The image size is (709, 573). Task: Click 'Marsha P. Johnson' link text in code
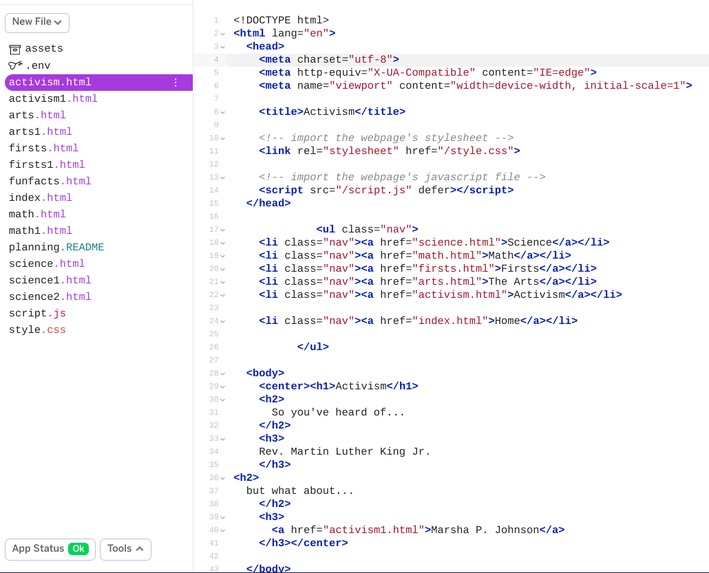[485, 530]
